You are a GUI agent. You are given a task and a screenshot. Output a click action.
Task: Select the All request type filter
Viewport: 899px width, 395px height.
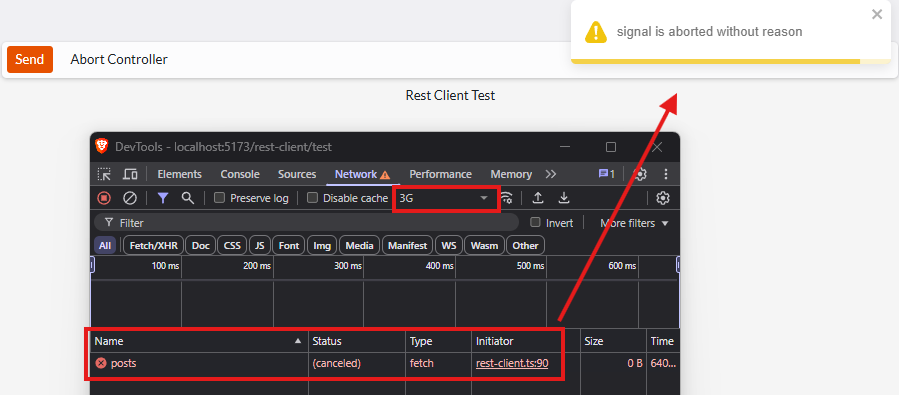(x=105, y=246)
